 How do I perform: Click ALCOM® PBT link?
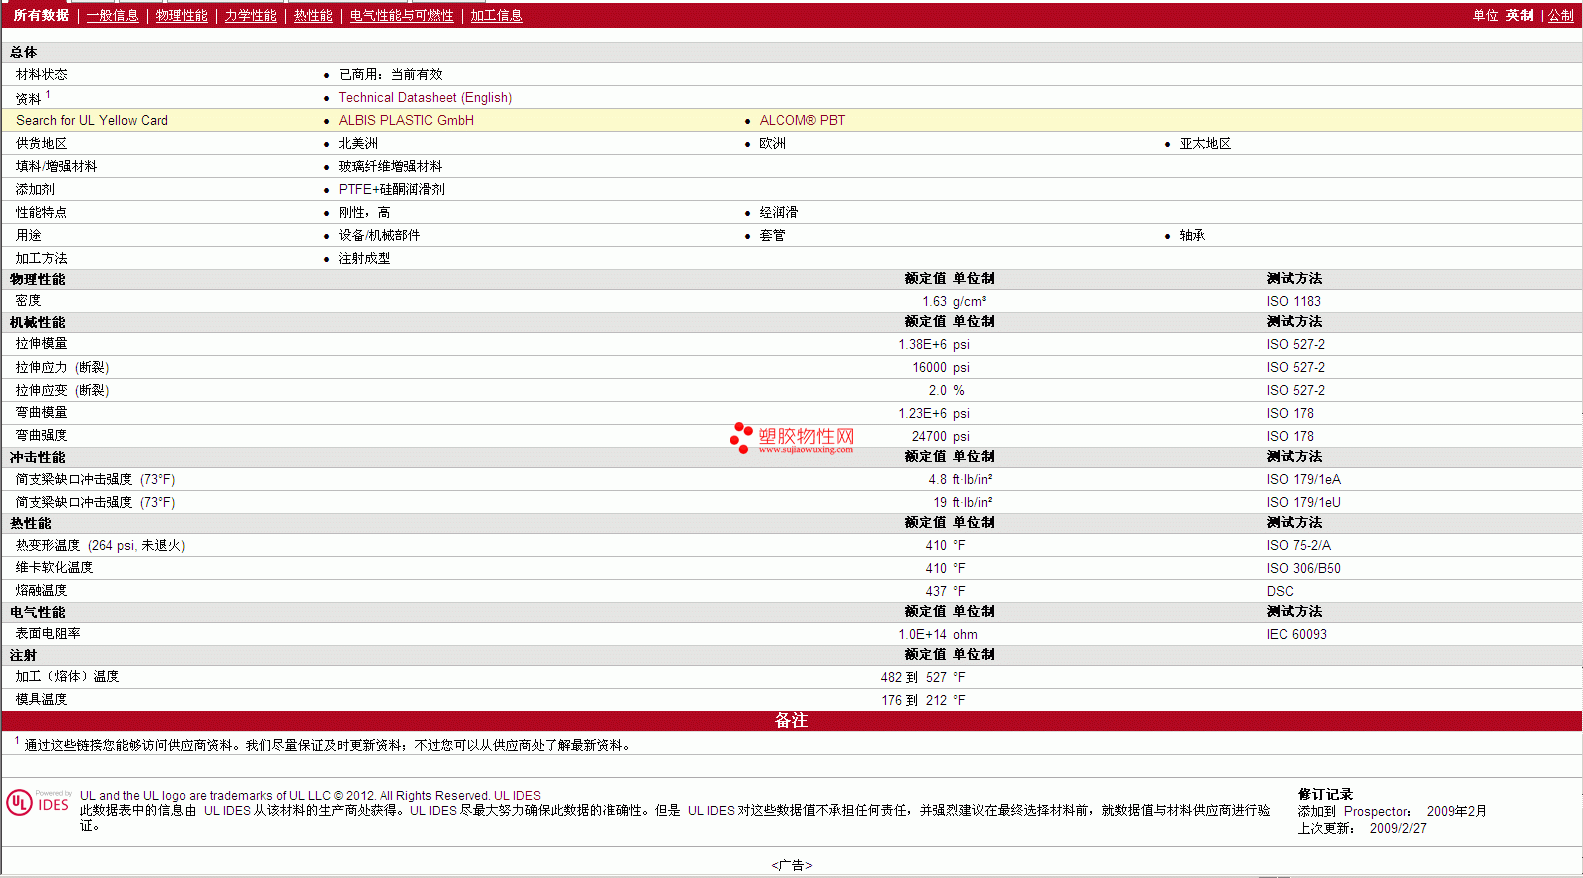click(x=802, y=121)
